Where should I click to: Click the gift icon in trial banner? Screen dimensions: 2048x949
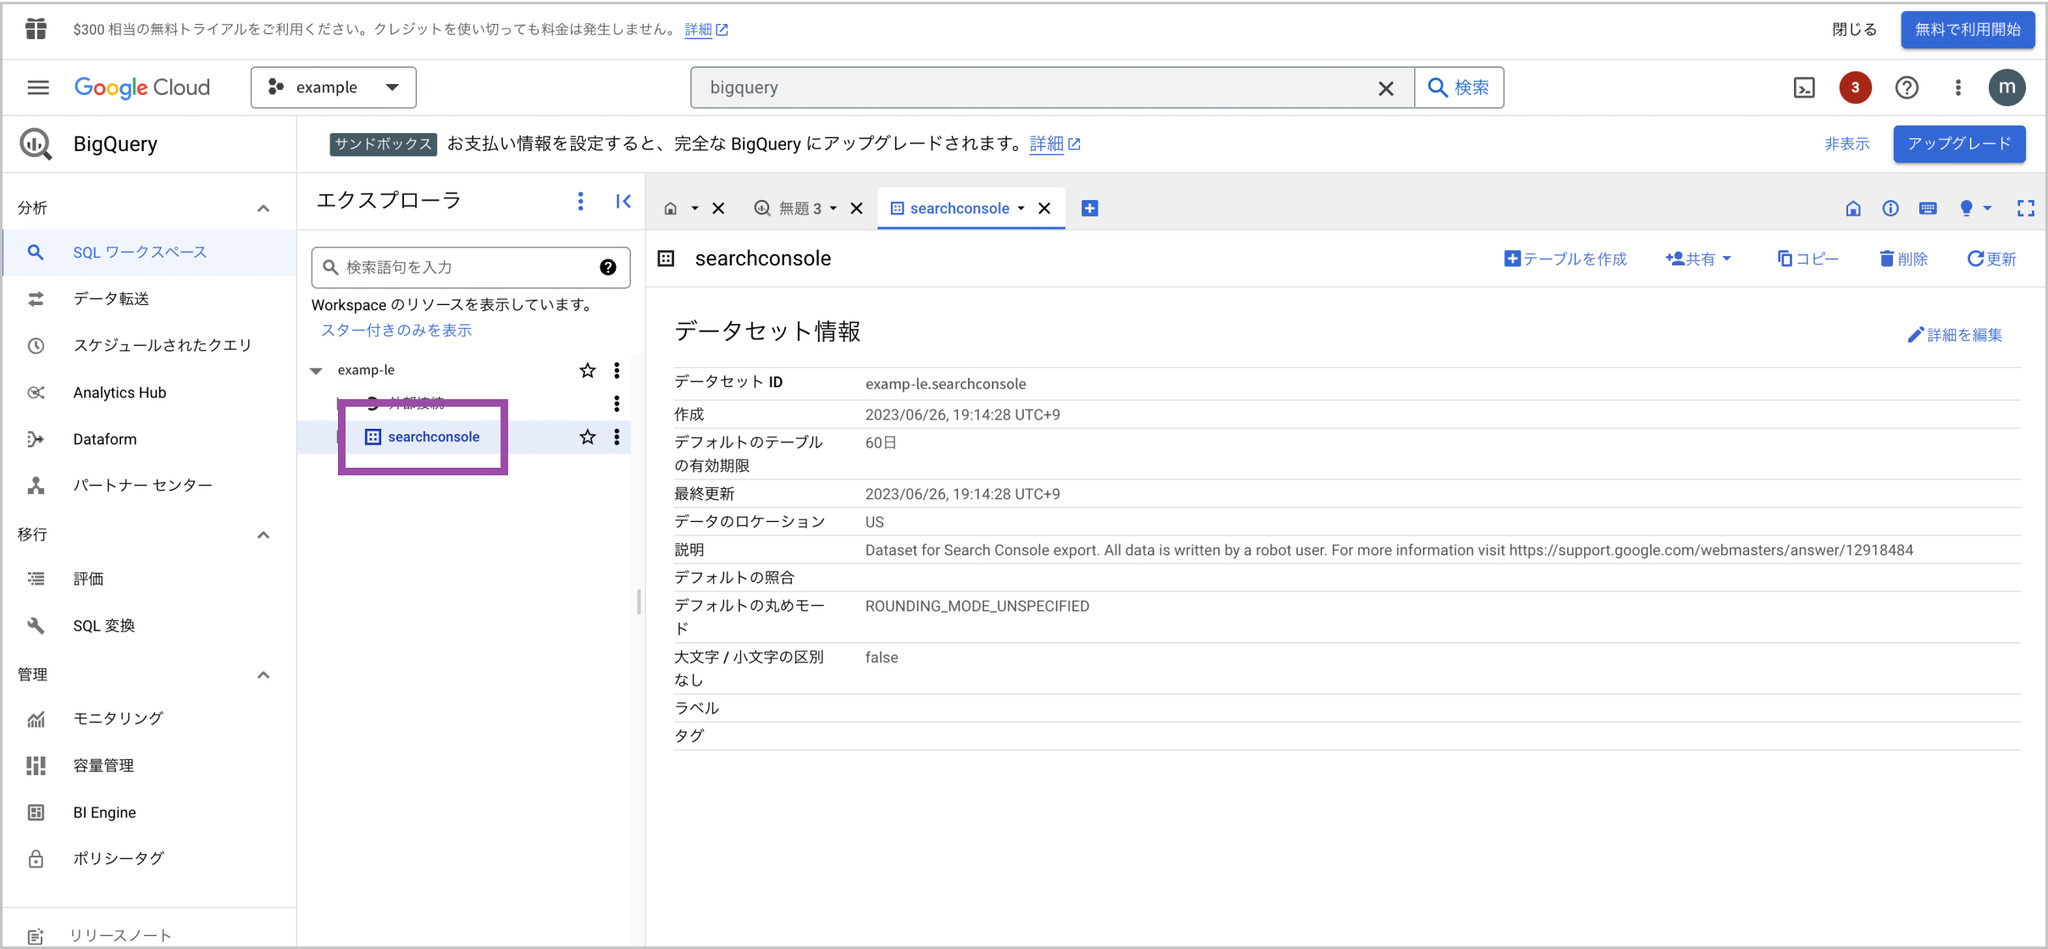(36, 29)
